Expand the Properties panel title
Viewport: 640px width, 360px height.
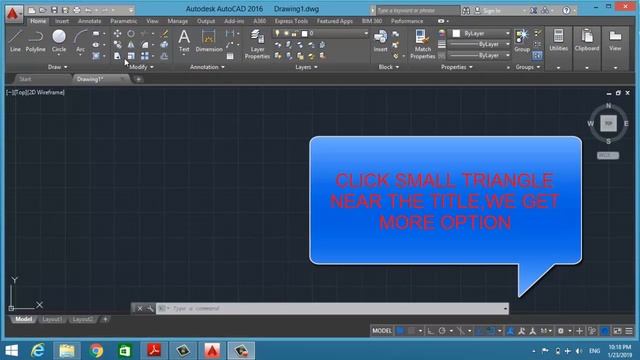pos(456,67)
